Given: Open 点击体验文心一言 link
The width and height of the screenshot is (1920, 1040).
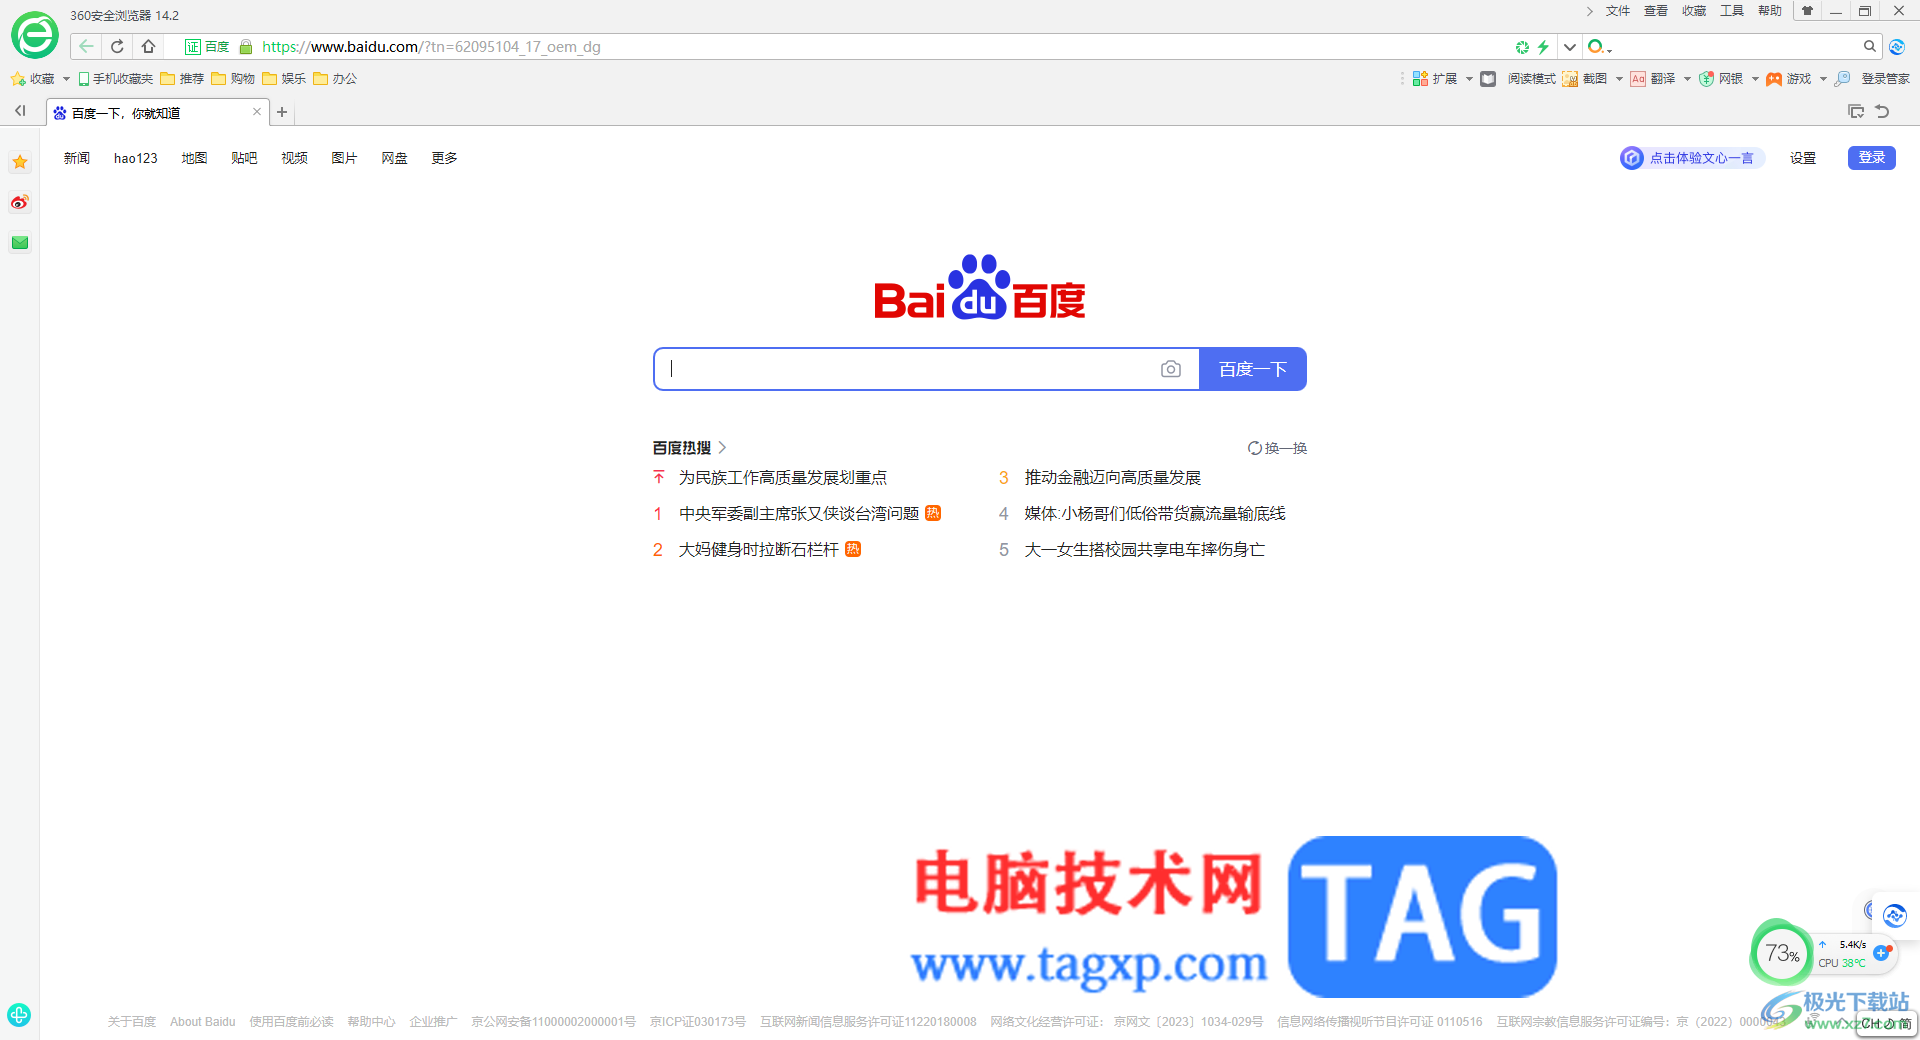Looking at the screenshot, I should (1692, 158).
